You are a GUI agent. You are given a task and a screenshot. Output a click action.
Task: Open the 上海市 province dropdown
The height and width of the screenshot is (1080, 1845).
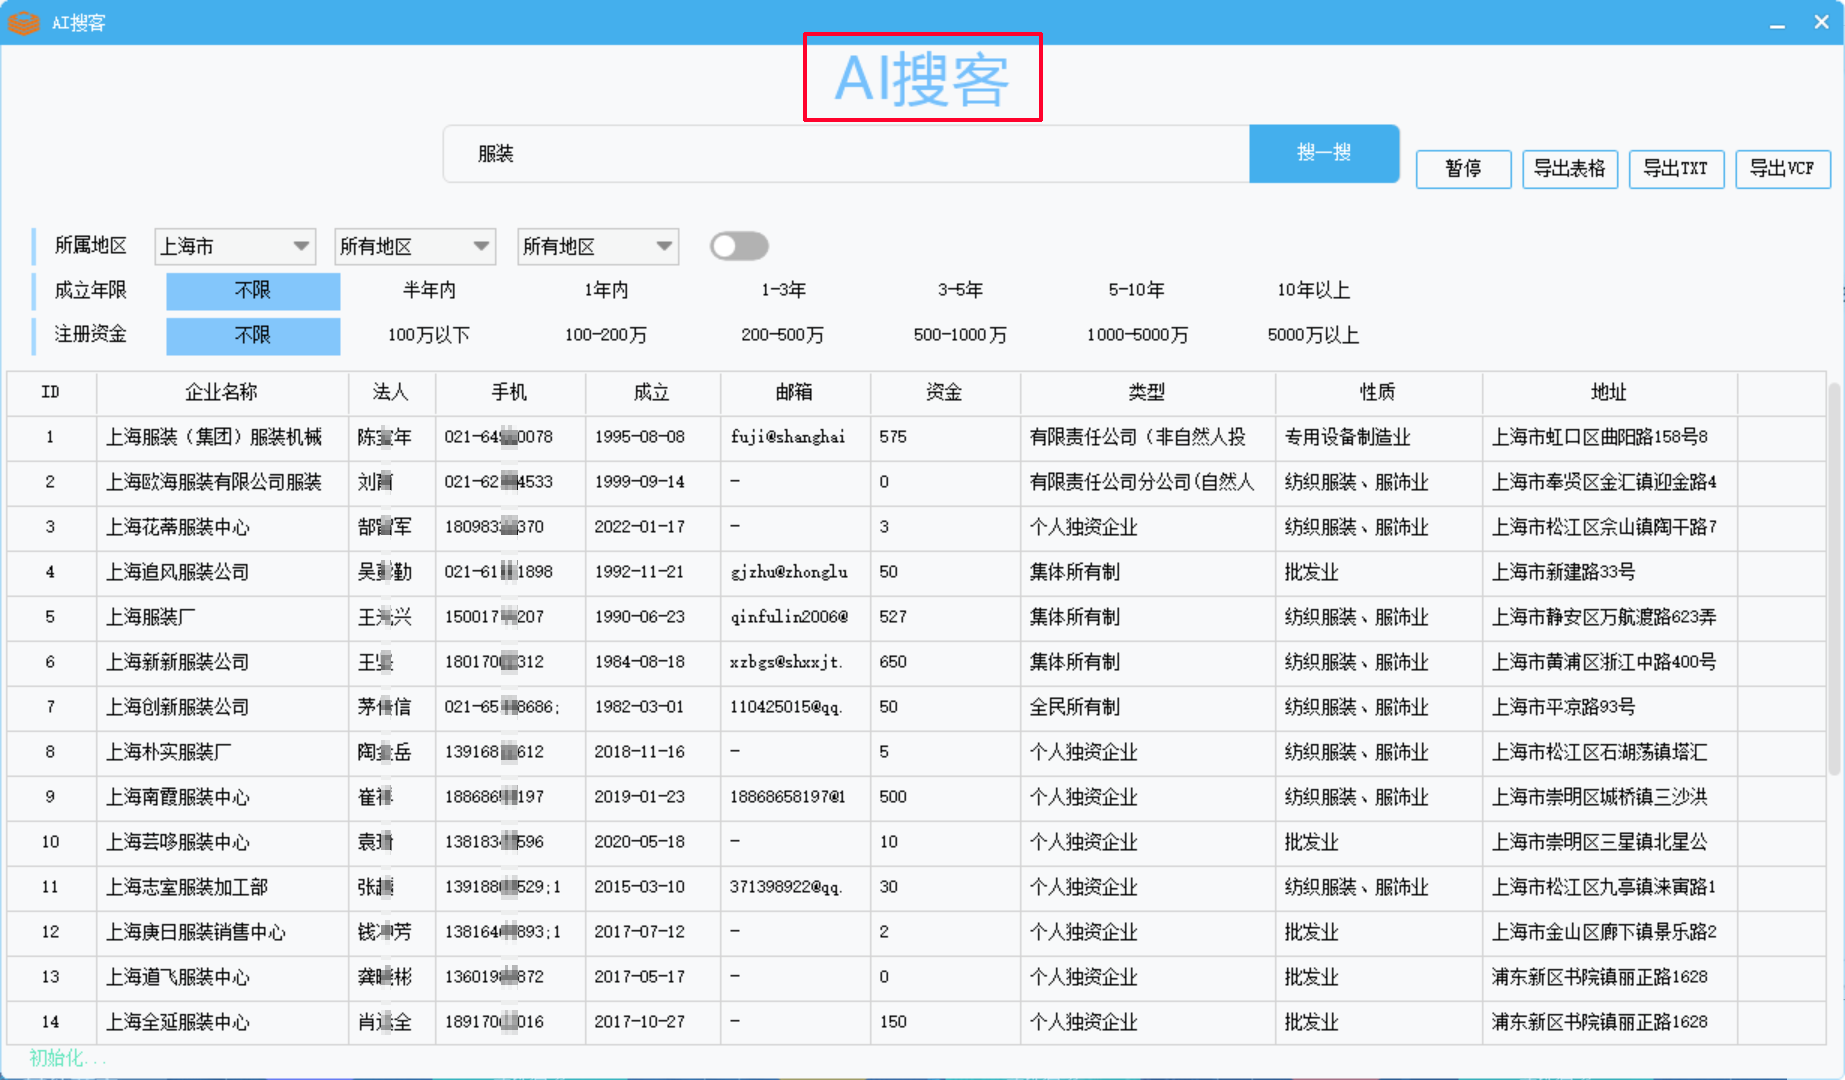click(x=235, y=246)
